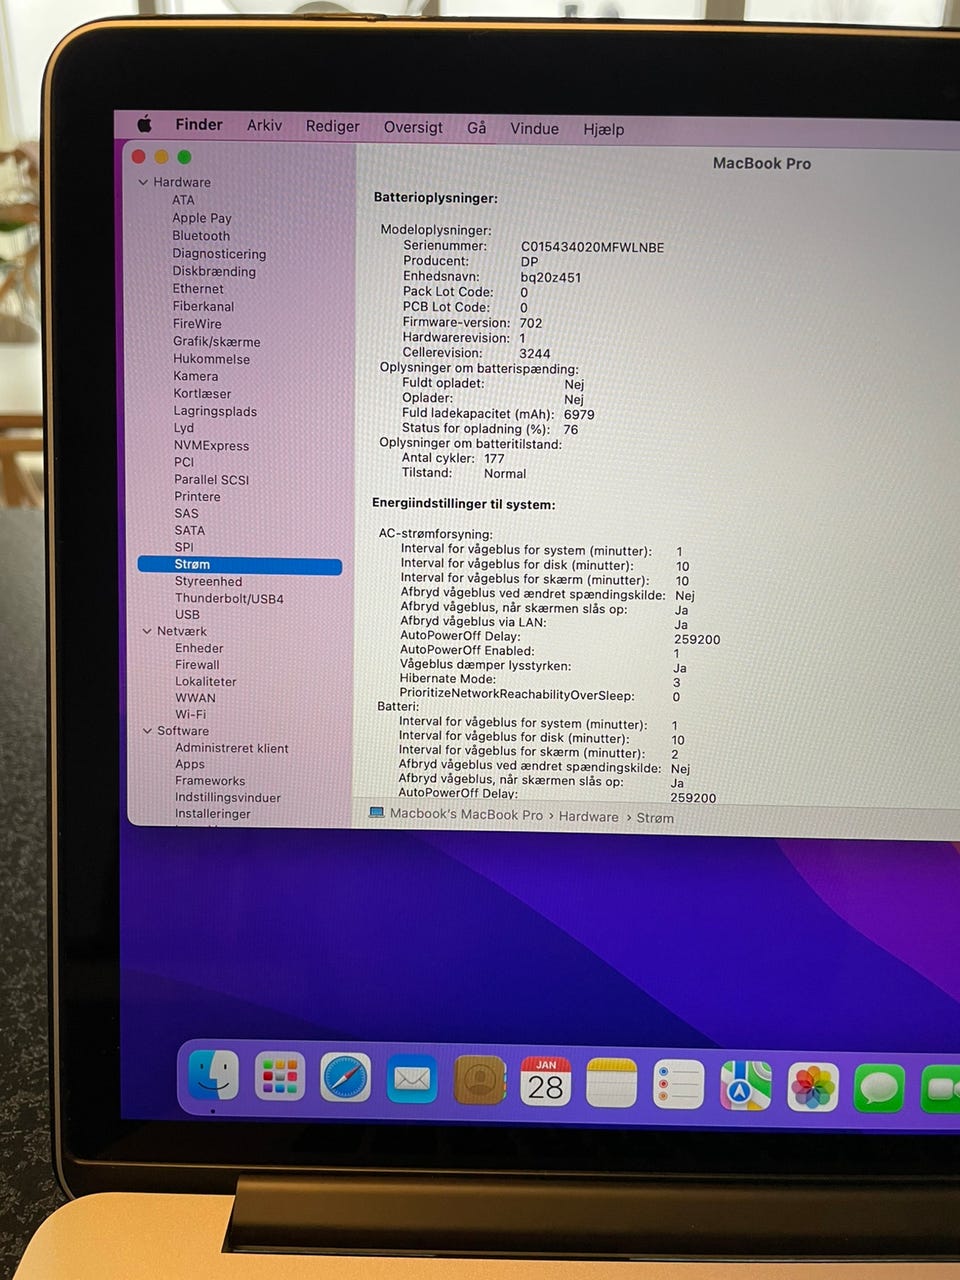Launch Safari from the Dock
The width and height of the screenshot is (960, 1280).
point(346,1079)
